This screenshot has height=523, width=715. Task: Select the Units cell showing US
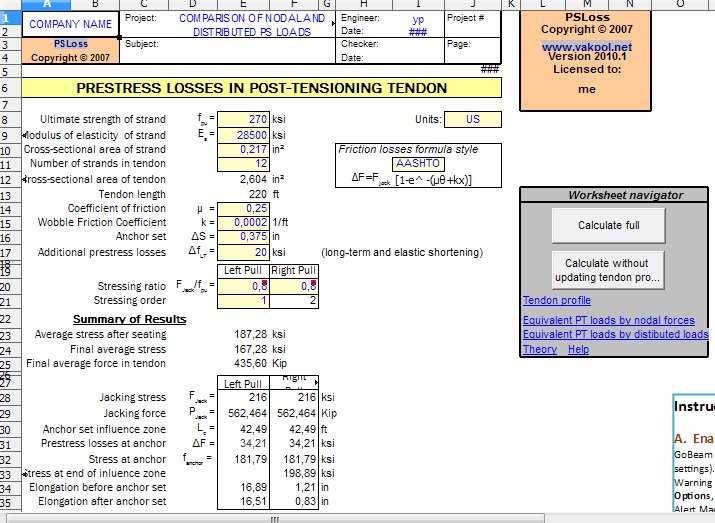coord(473,119)
